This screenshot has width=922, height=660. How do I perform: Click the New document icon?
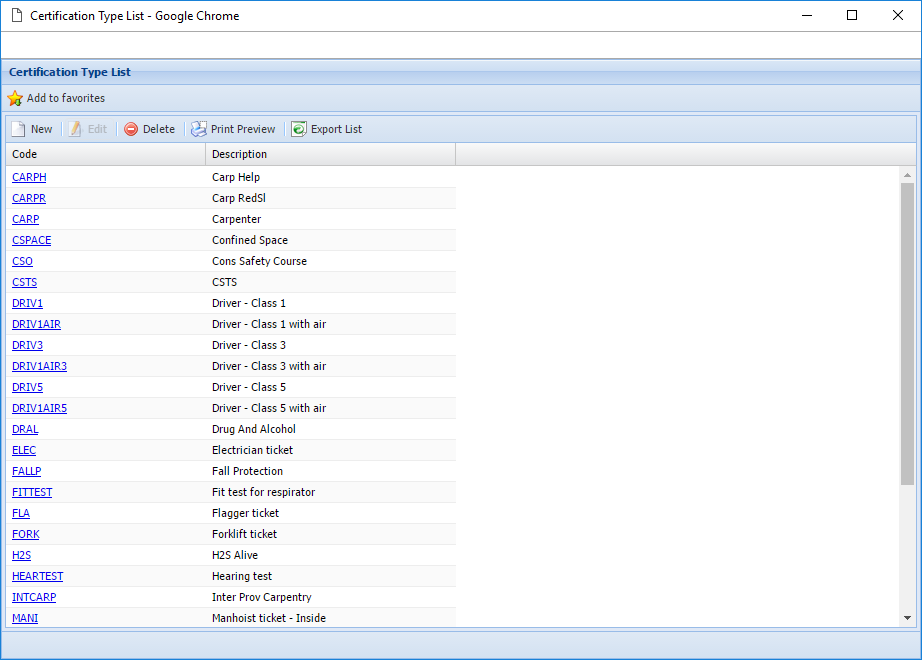pyautogui.click(x=18, y=129)
